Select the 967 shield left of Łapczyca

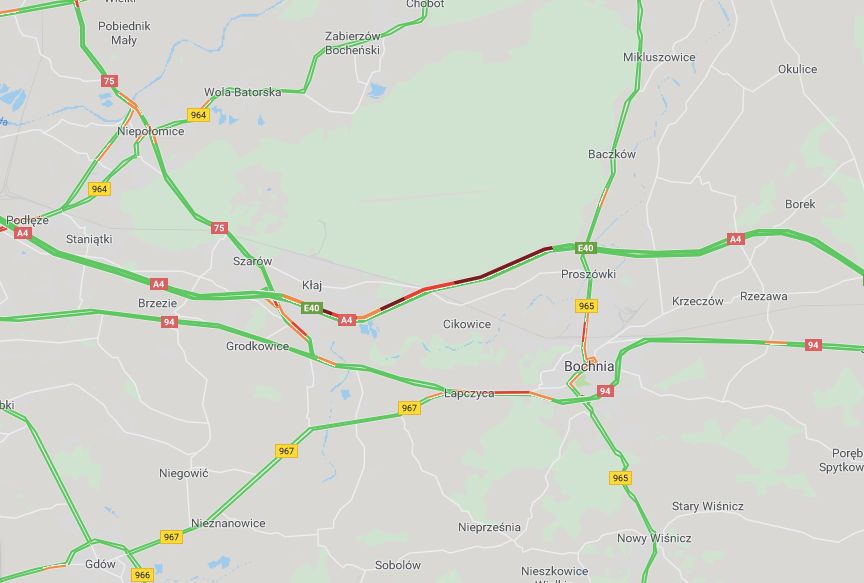point(409,408)
